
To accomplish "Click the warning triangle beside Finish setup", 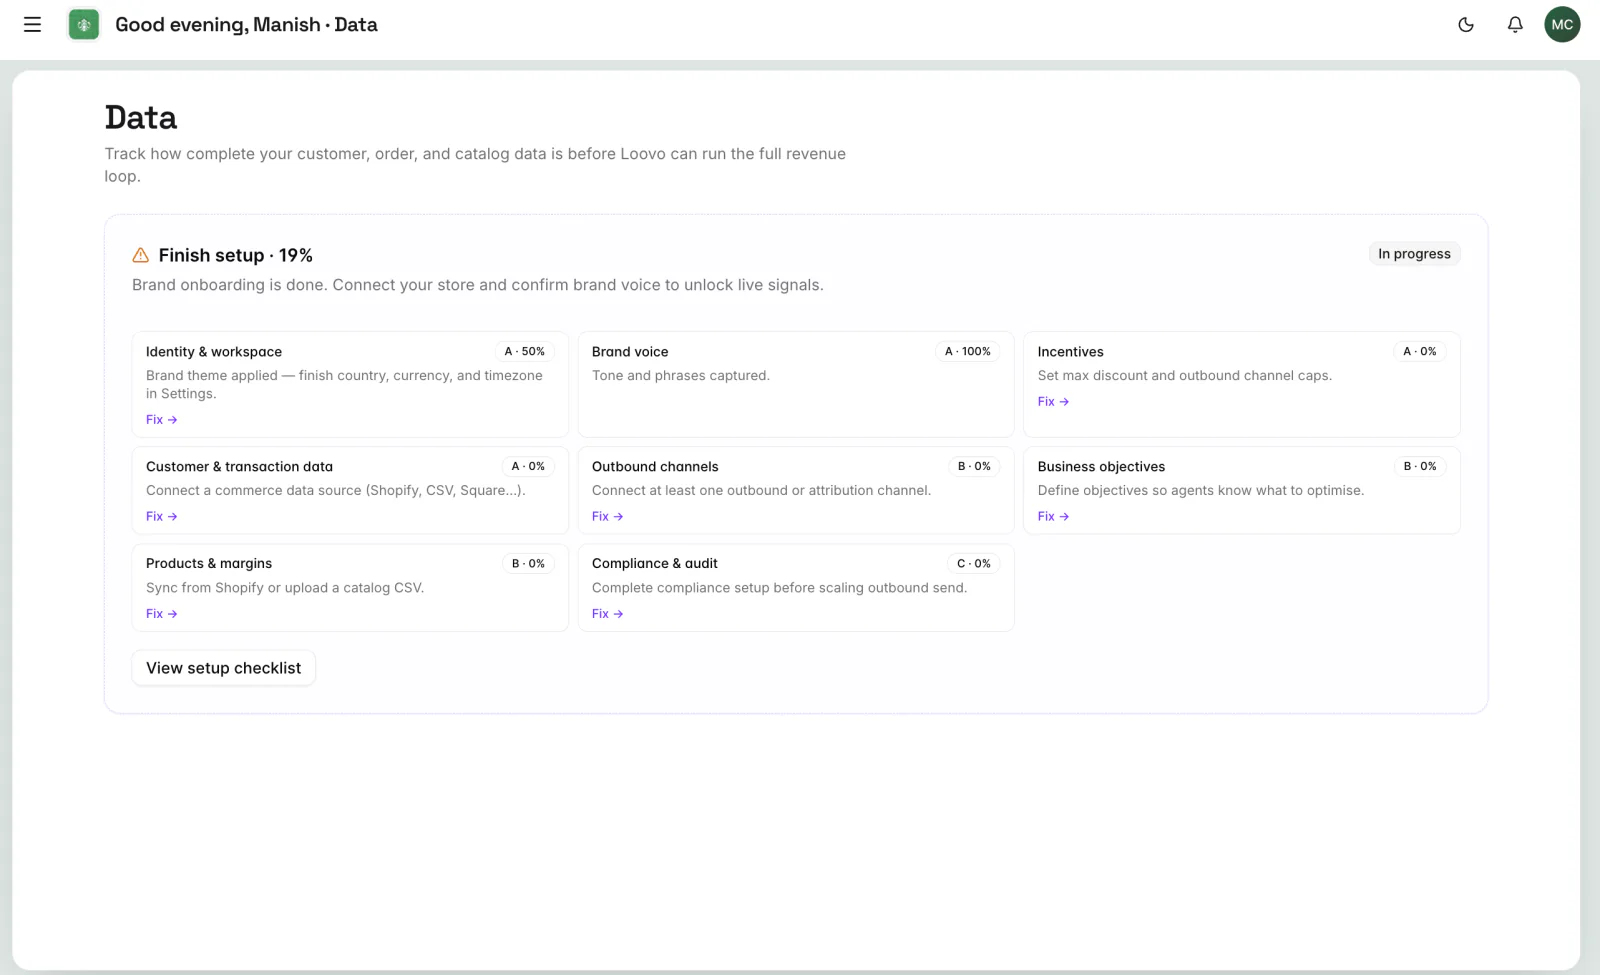I will 141,255.
